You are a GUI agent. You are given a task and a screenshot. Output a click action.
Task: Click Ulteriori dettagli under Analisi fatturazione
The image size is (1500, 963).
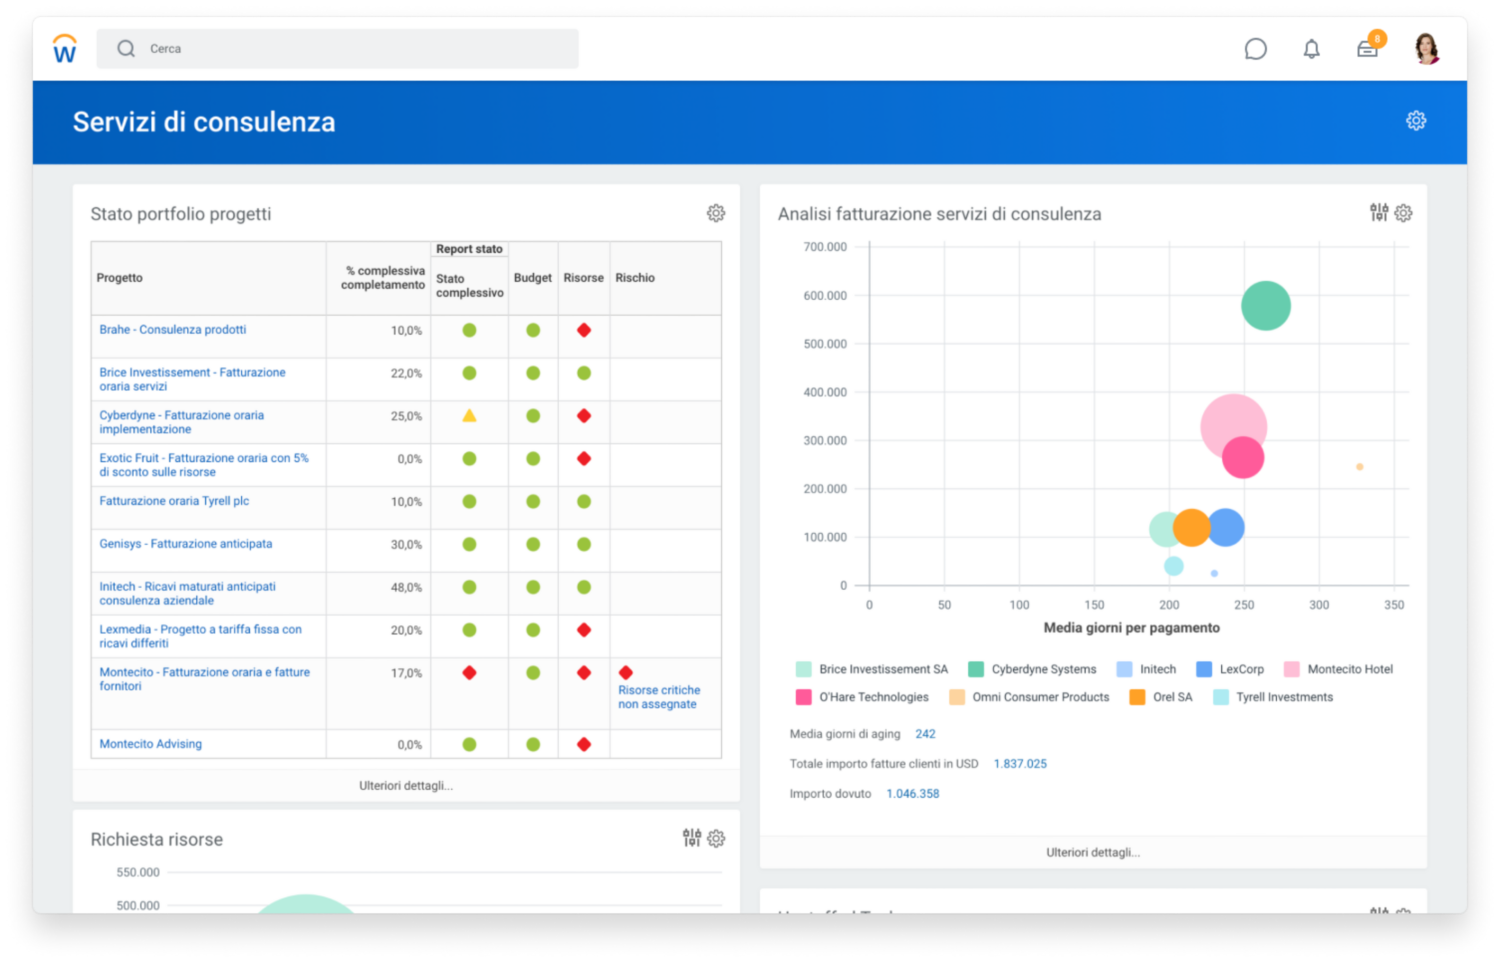[x=1093, y=853]
